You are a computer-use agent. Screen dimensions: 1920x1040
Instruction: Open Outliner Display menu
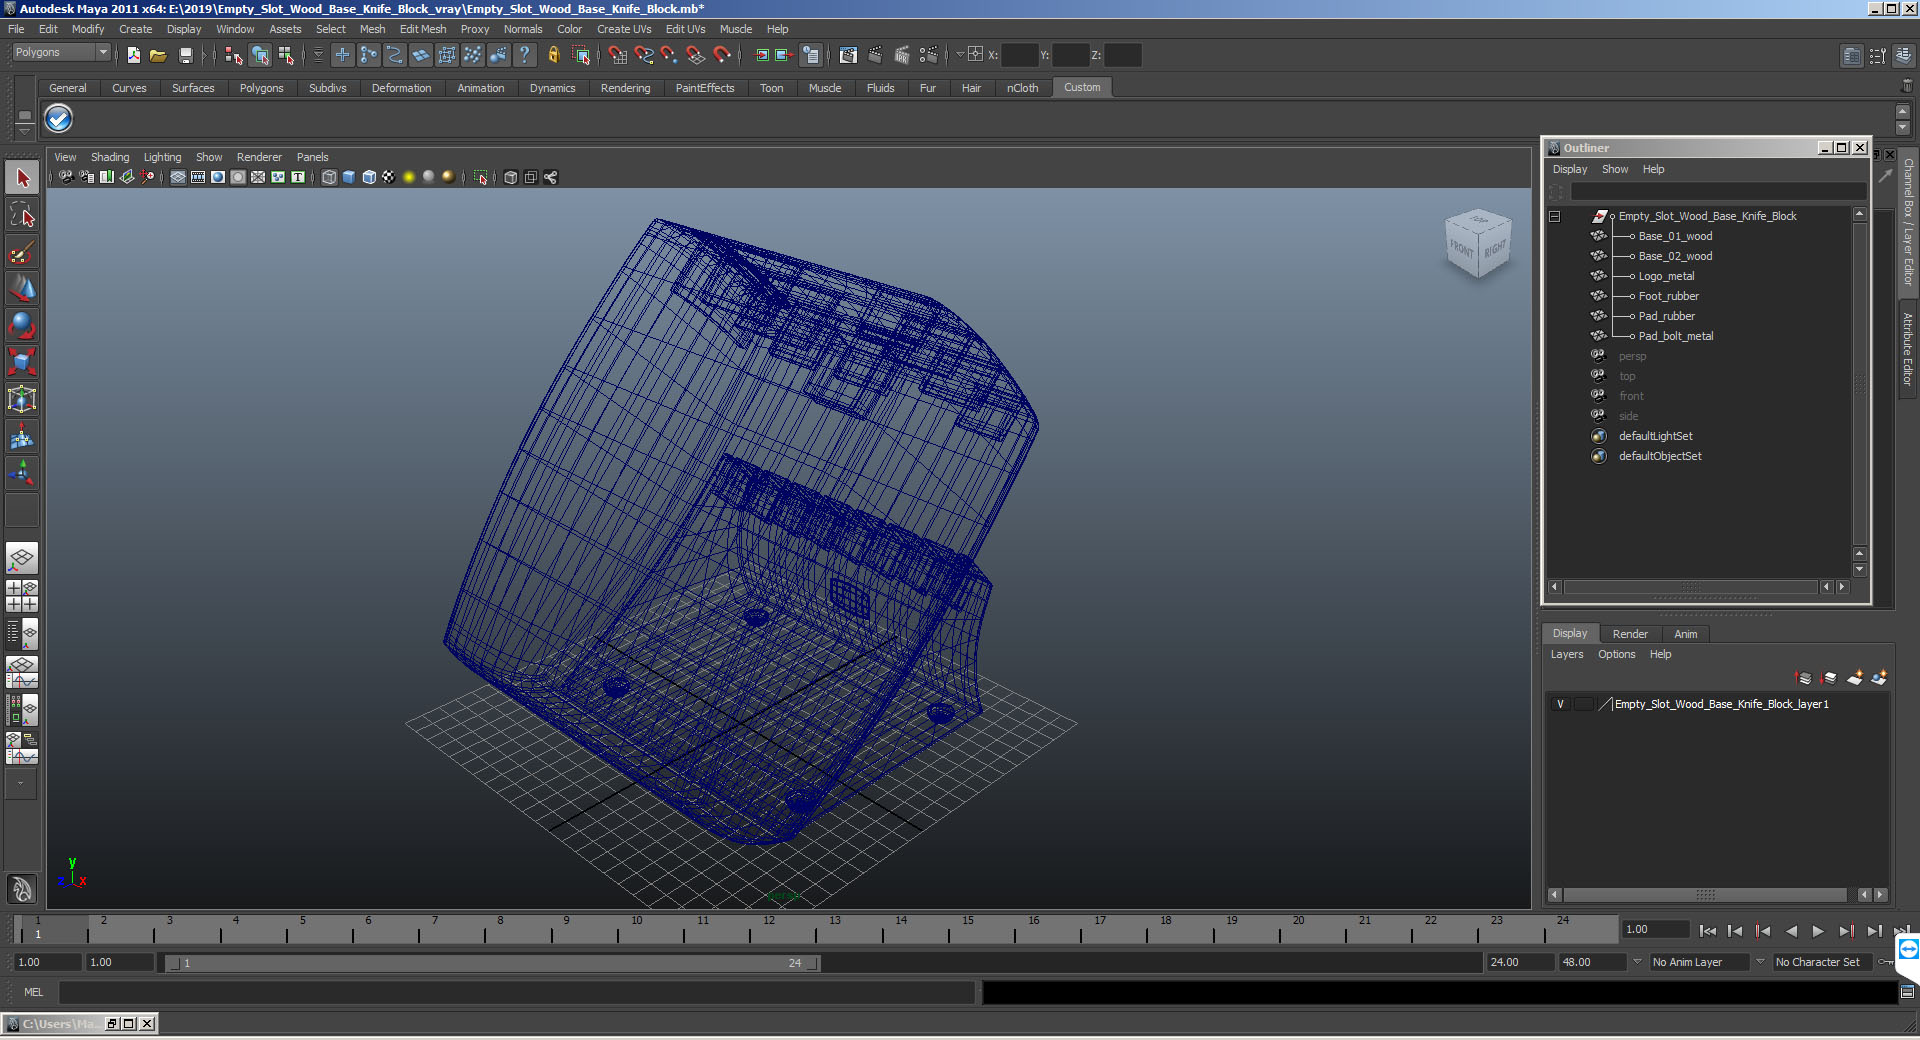click(1570, 169)
